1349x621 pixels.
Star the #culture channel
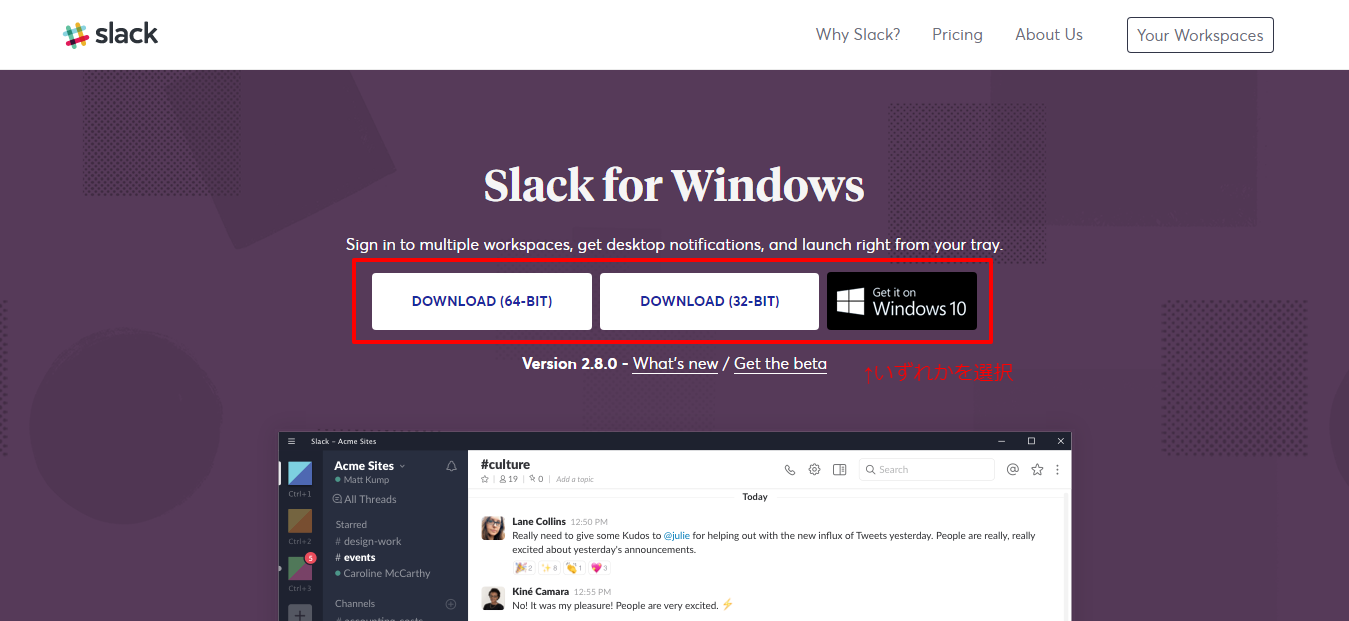click(484, 479)
